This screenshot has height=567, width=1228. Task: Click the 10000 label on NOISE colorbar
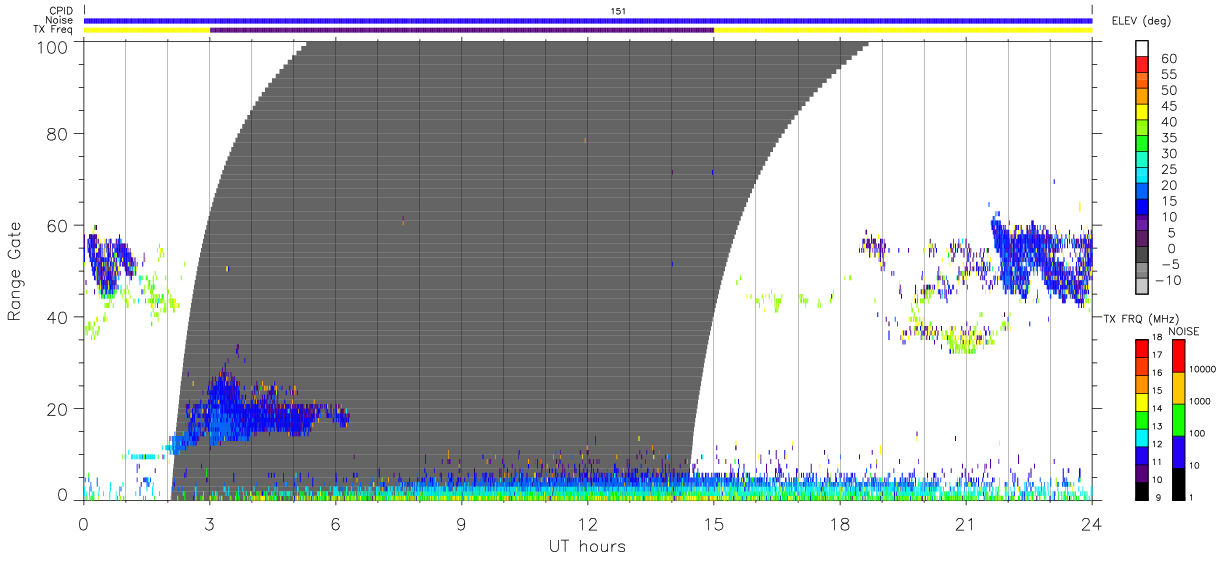pyautogui.click(x=1203, y=370)
